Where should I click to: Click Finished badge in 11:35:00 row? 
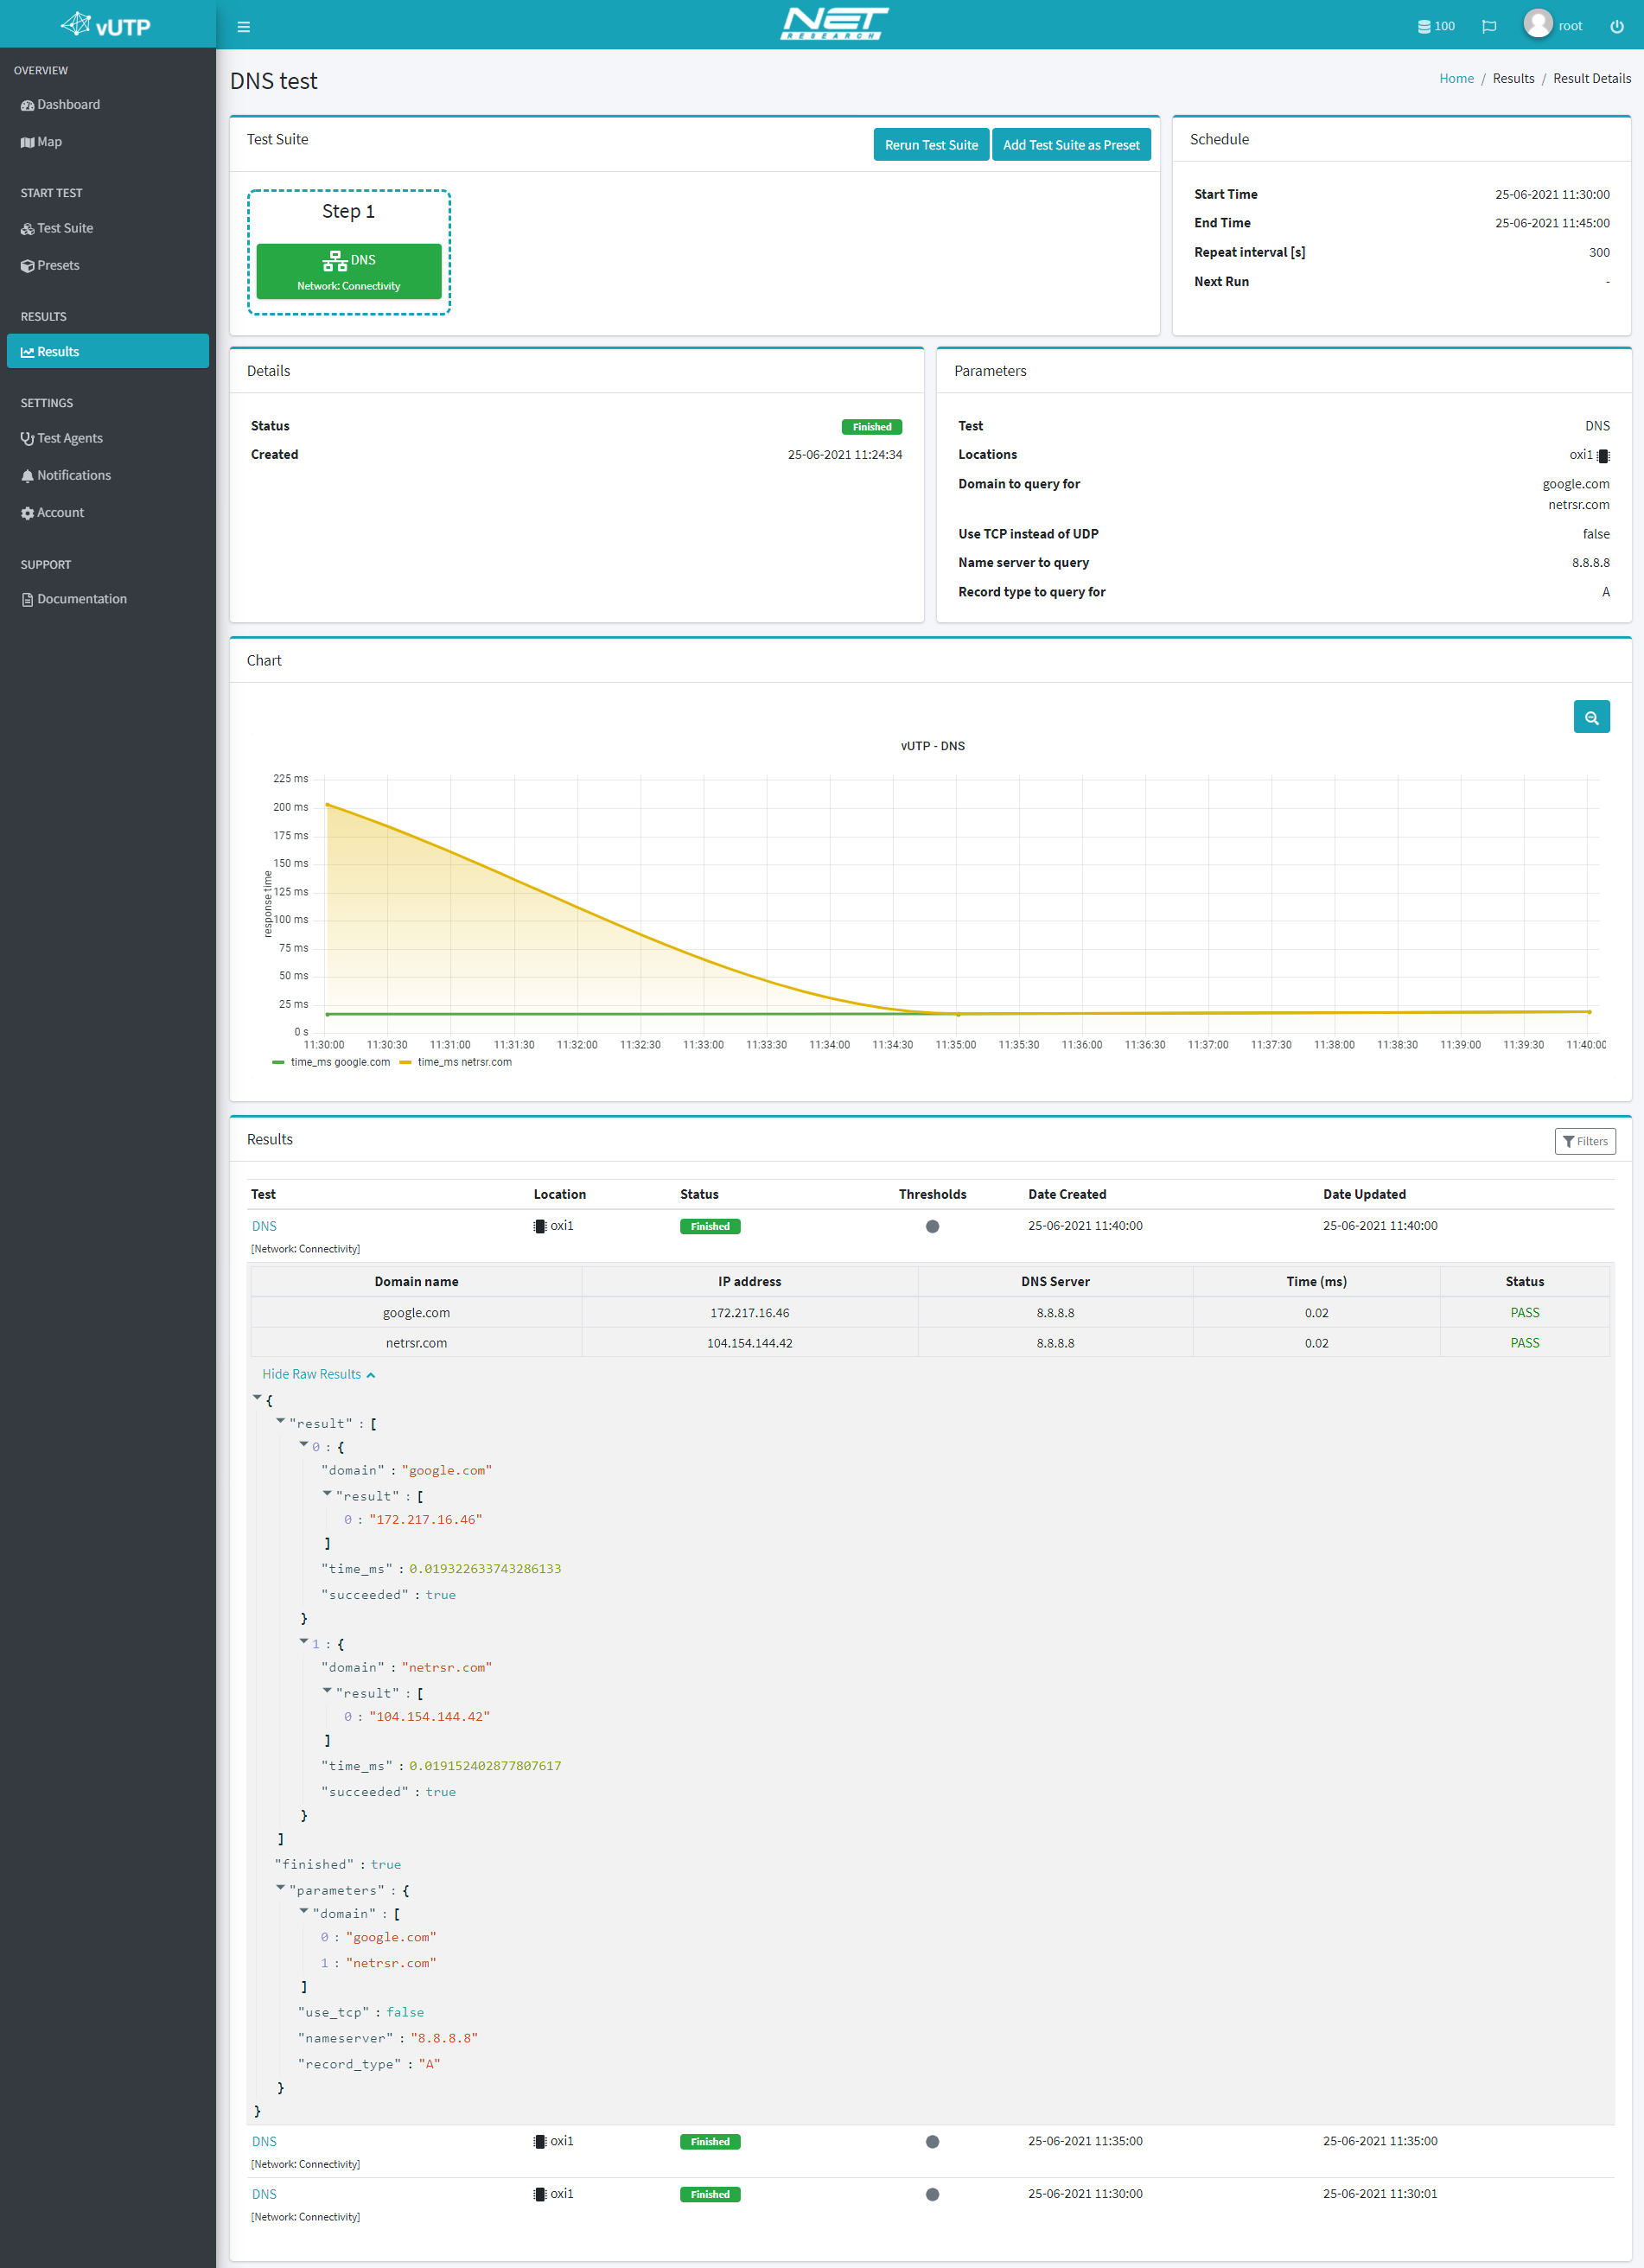pyautogui.click(x=710, y=2141)
